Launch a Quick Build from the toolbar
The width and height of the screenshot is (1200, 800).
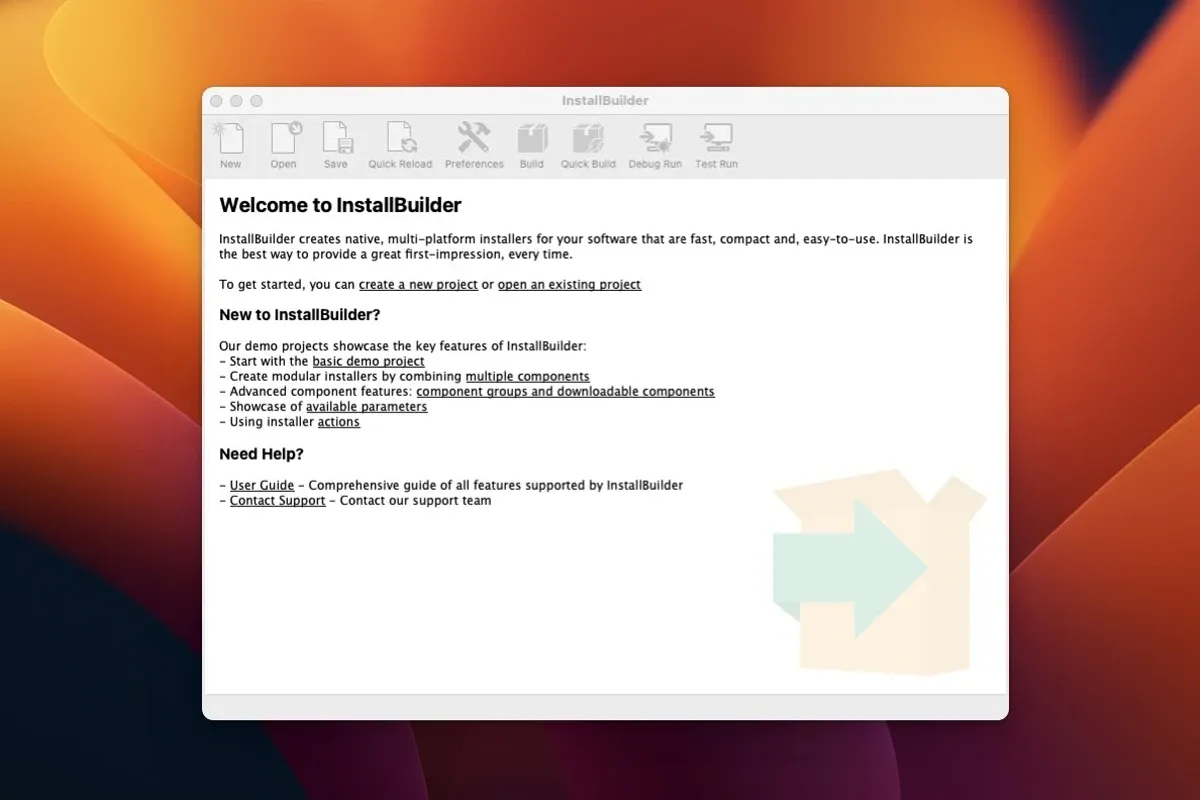click(588, 140)
